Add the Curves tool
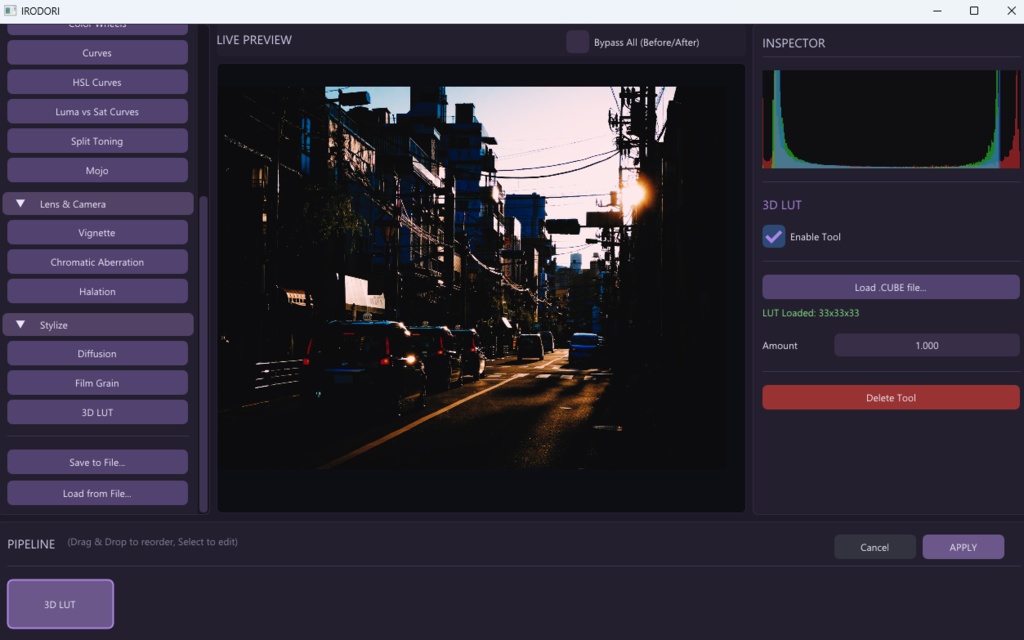 (97, 53)
